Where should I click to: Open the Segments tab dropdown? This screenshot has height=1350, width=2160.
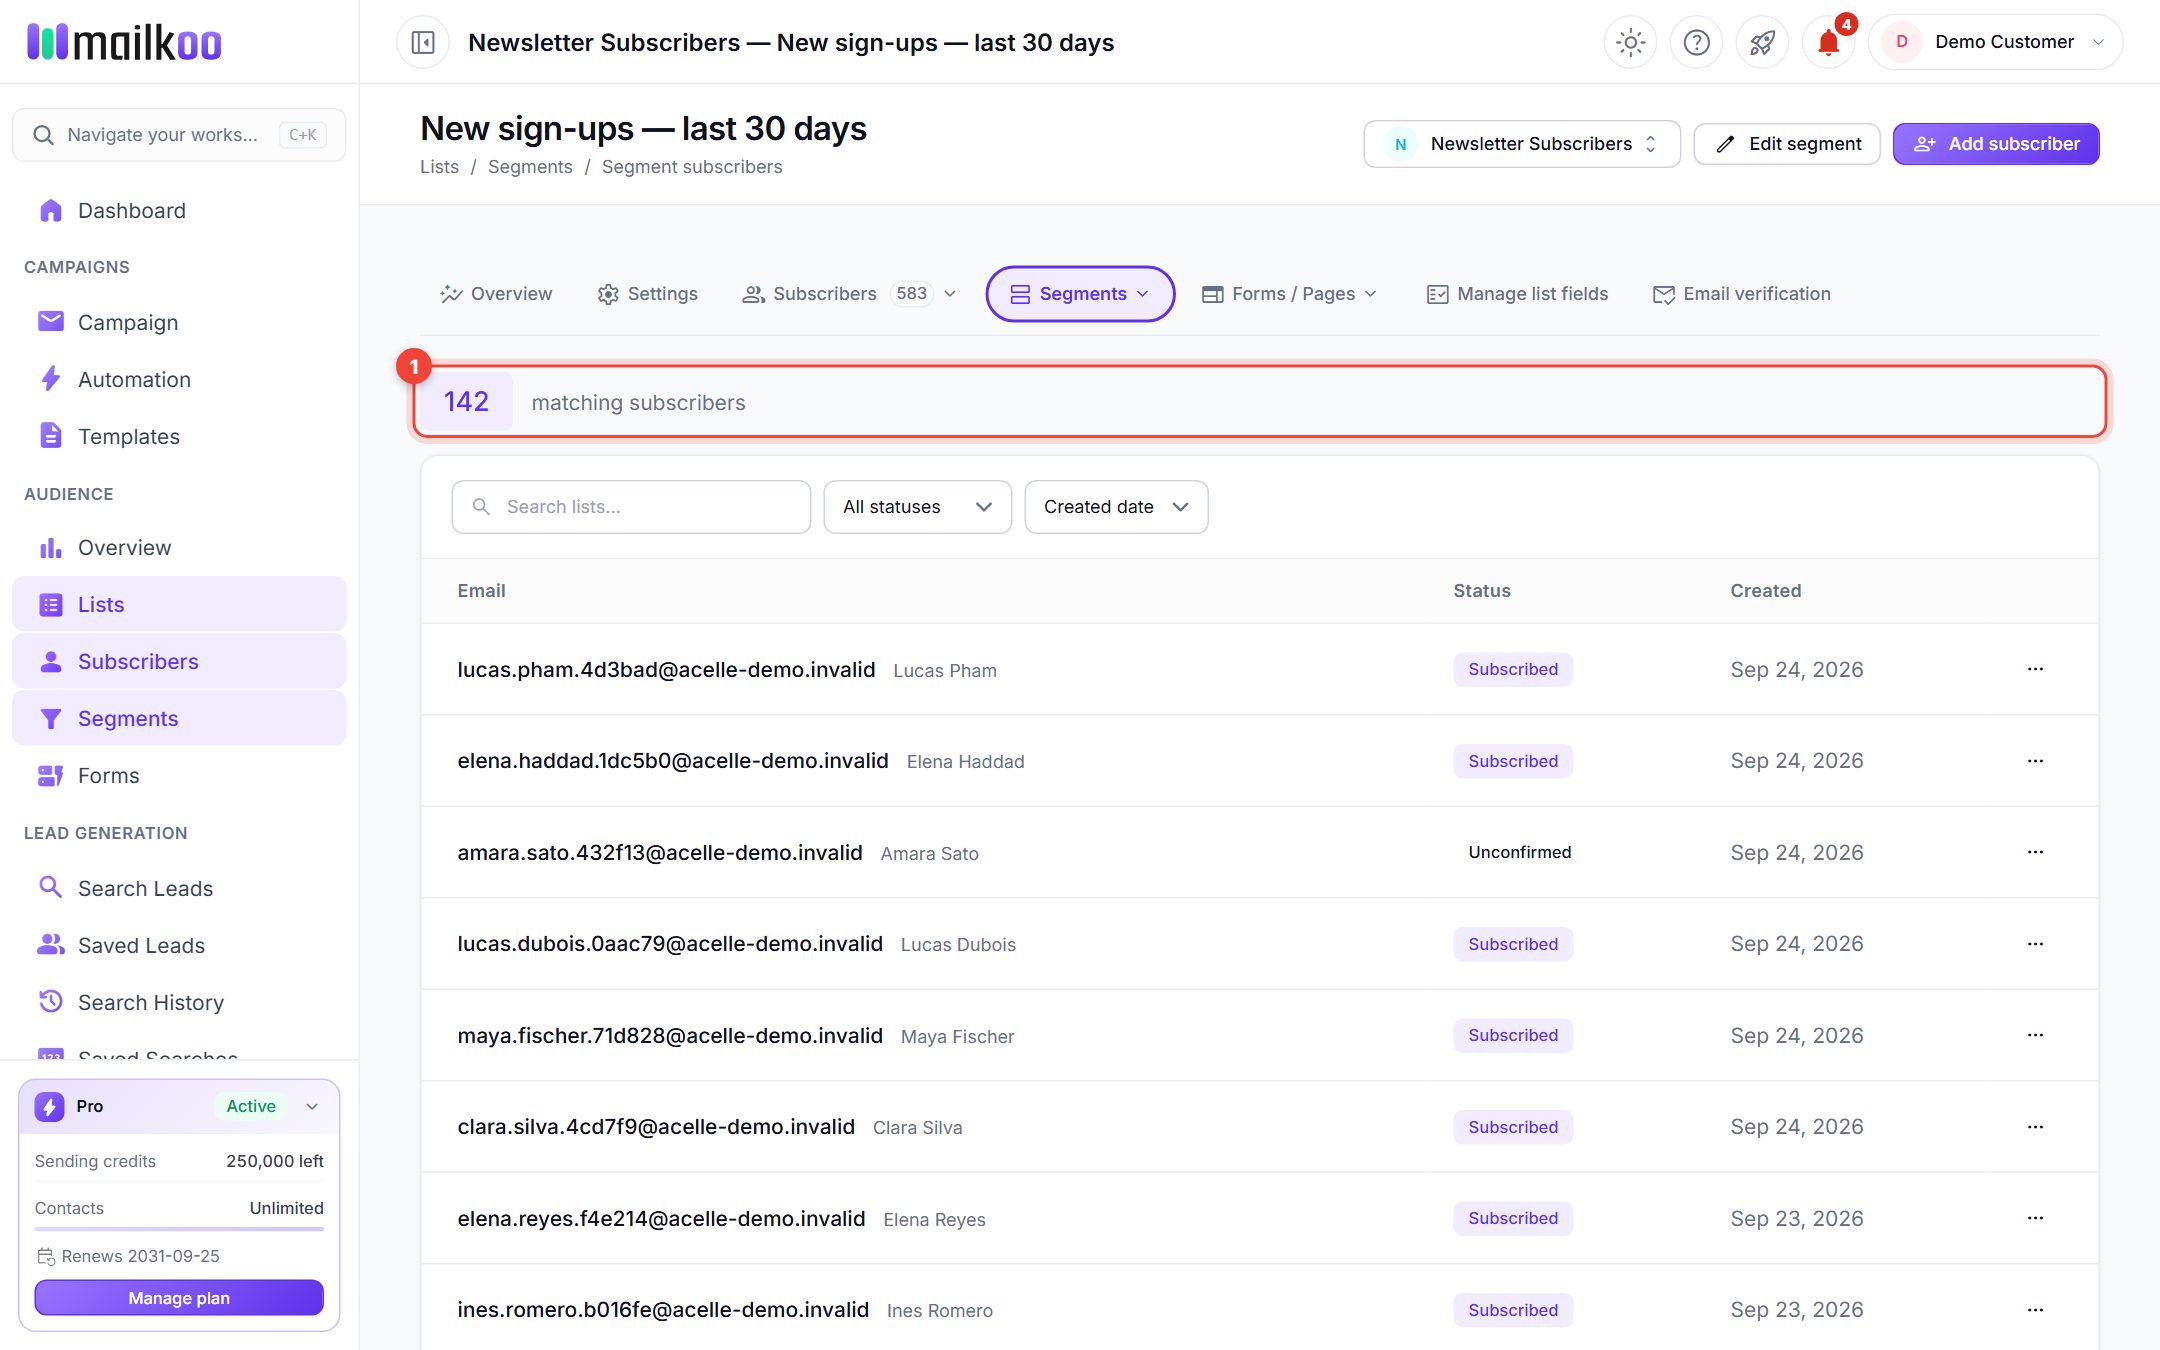pyautogui.click(x=1080, y=294)
